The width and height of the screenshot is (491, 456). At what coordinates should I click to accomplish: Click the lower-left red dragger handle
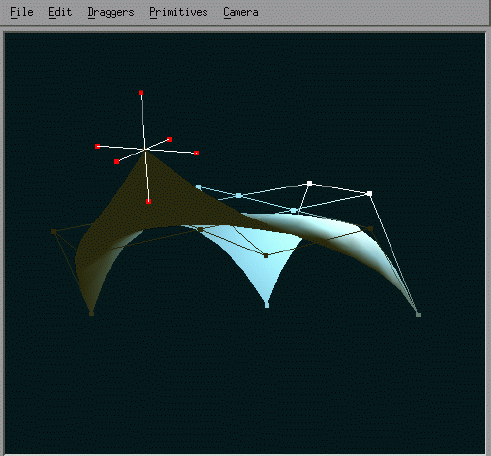pyautogui.click(x=116, y=162)
